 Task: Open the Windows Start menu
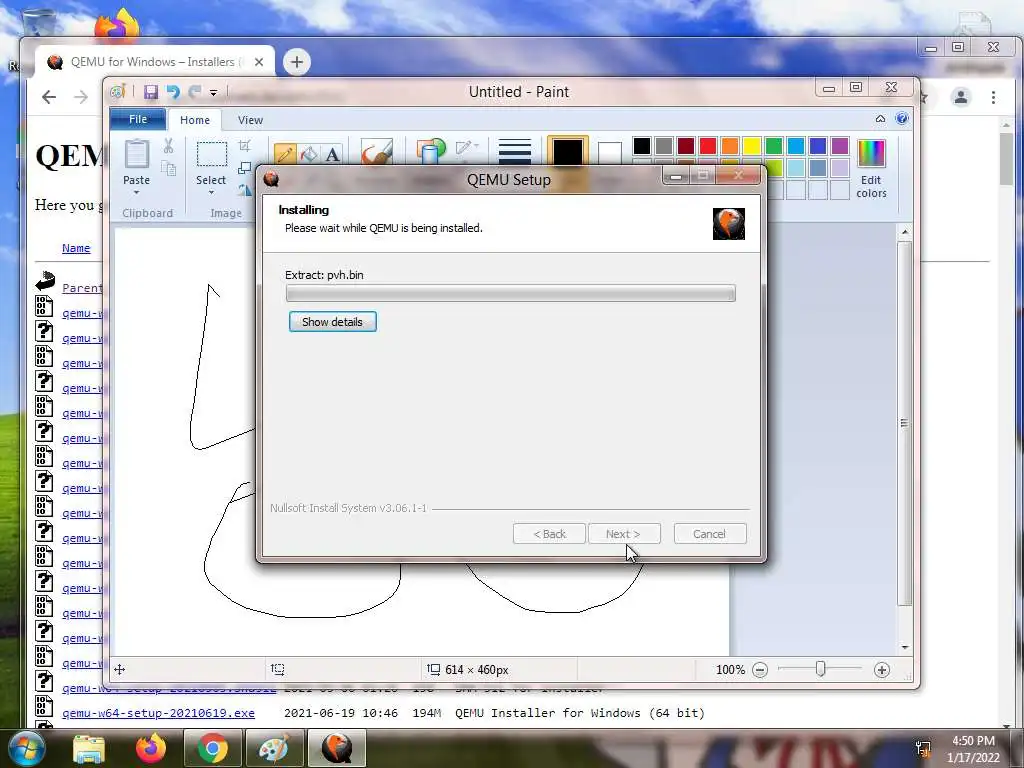27,748
